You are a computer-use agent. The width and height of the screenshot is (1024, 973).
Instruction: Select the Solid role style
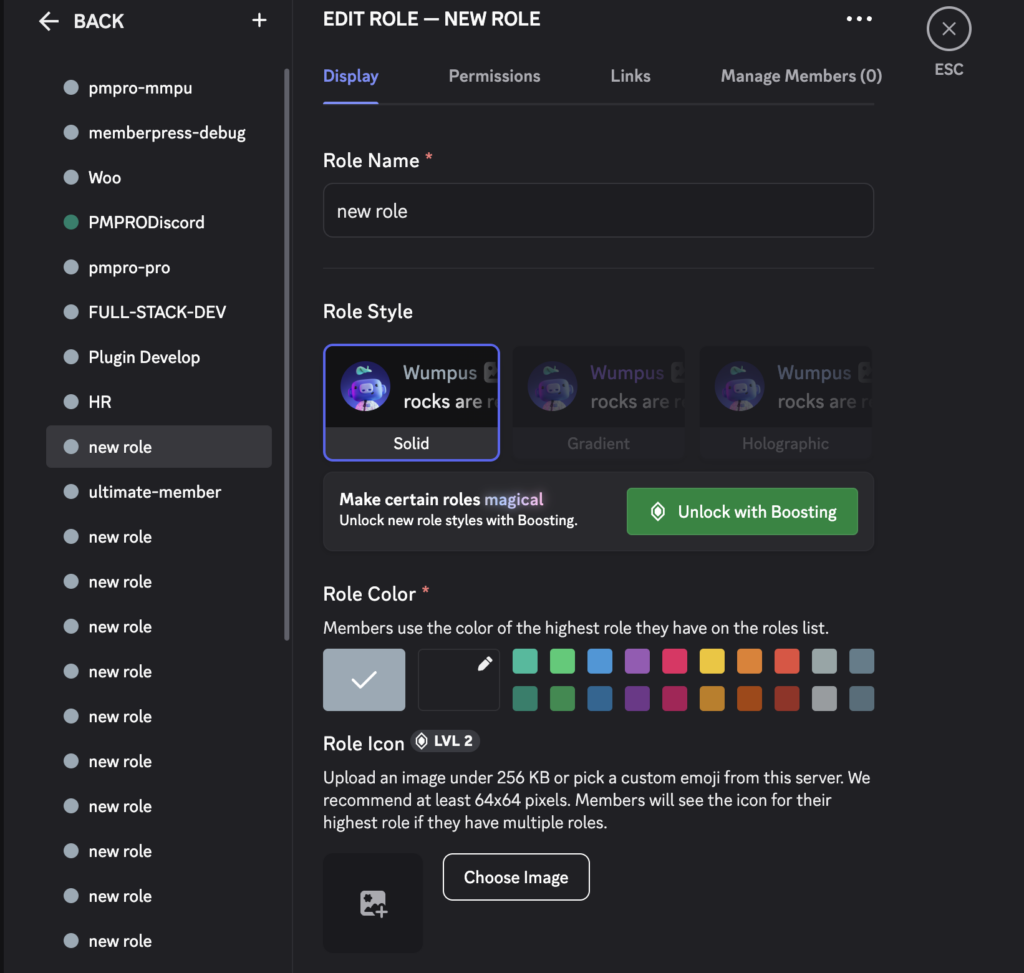pyautogui.click(x=411, y=403)
